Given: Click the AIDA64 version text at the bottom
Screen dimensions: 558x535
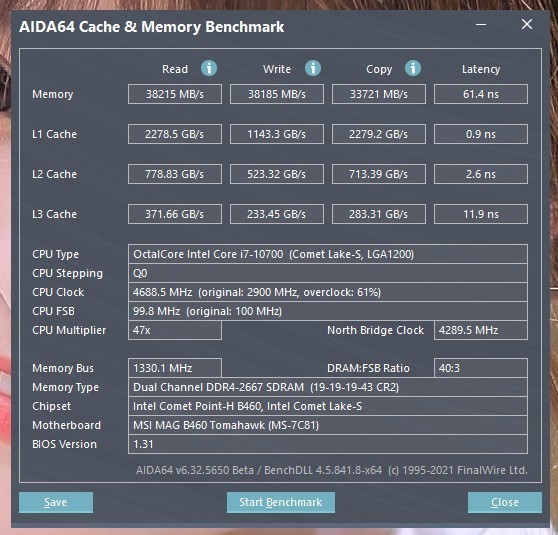Looking at the screenshot, I should pyautogui.click(x=332, y=470).
